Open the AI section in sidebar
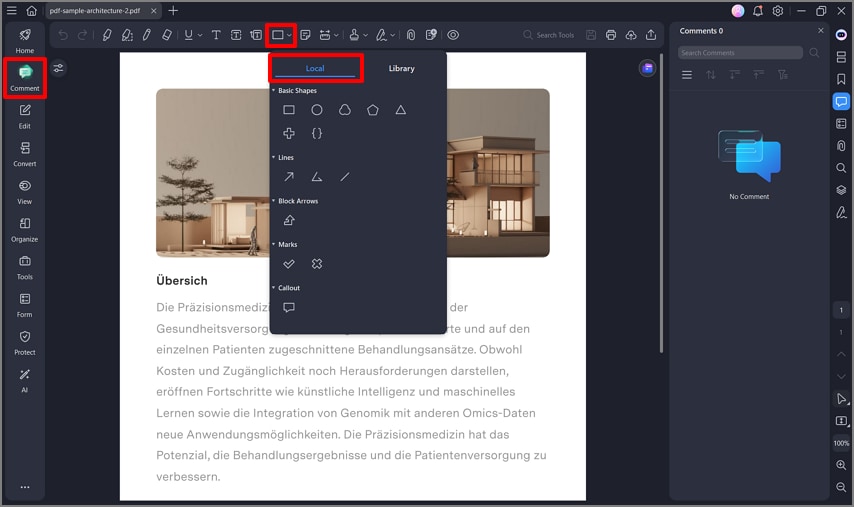This screenshot has height=507, width=854. coord(25,381)
